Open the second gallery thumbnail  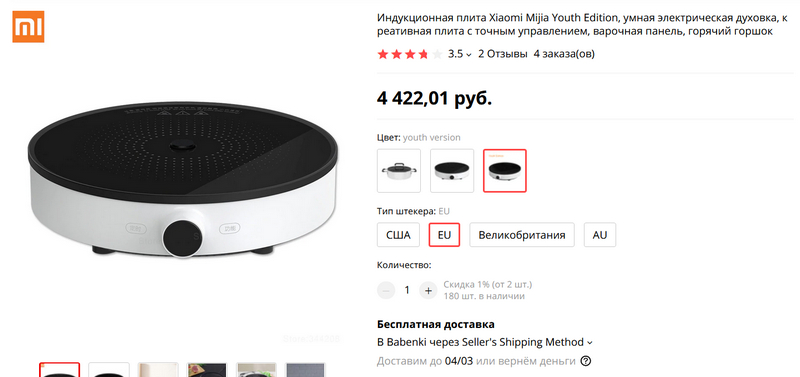click(109, 370)
